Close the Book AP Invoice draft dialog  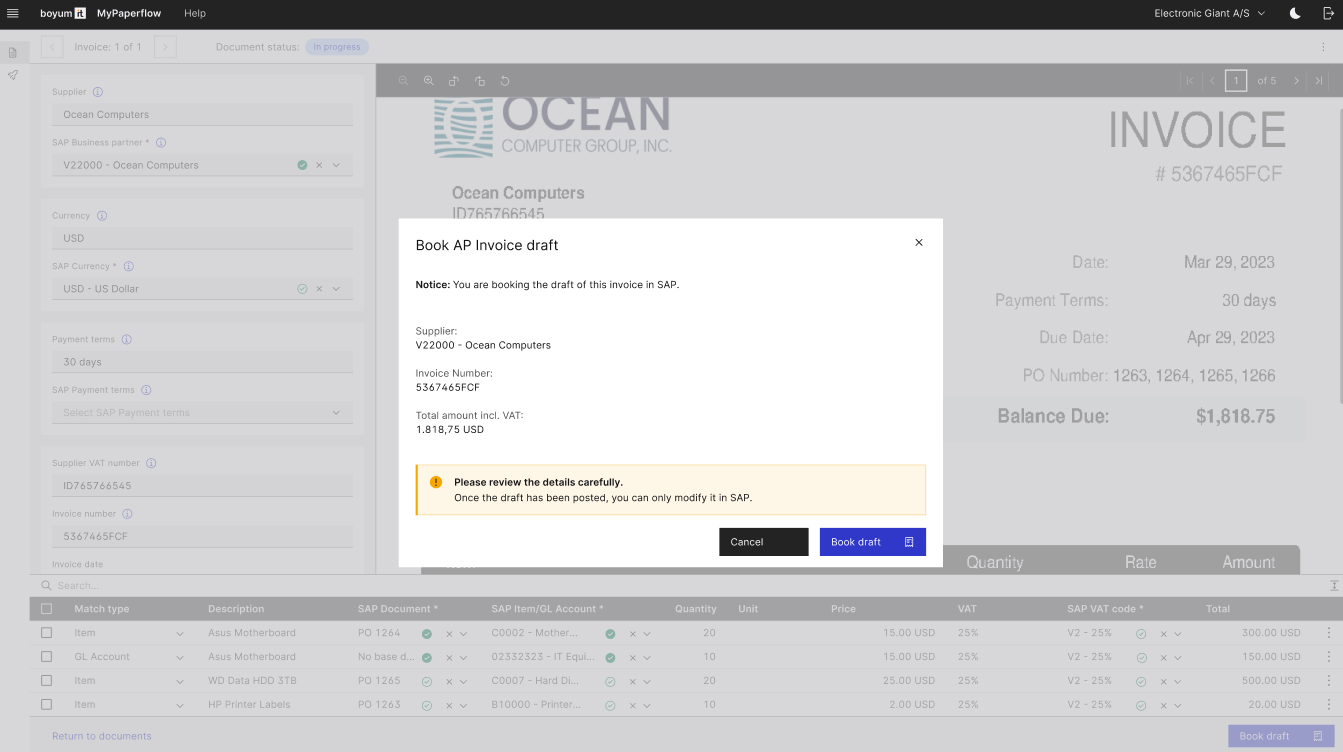(x=919, y=242)
